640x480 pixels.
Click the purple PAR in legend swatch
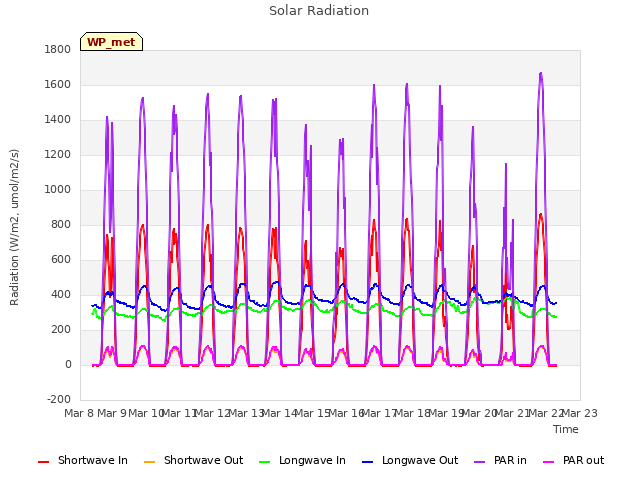pyautogui.click(x=480, y=462)
